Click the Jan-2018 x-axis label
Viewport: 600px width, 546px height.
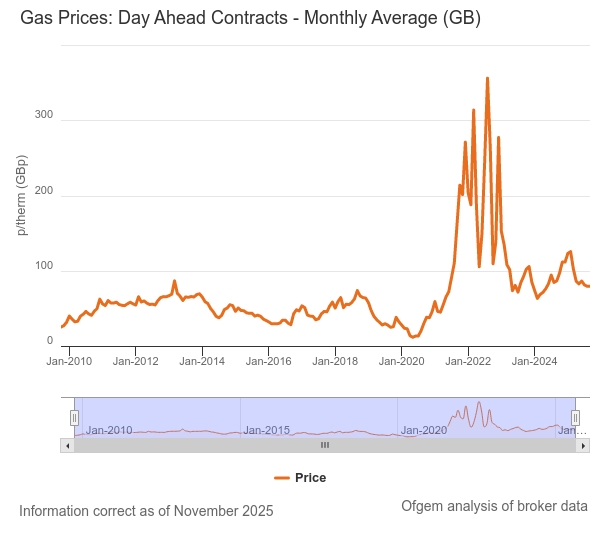coord(337,361)
